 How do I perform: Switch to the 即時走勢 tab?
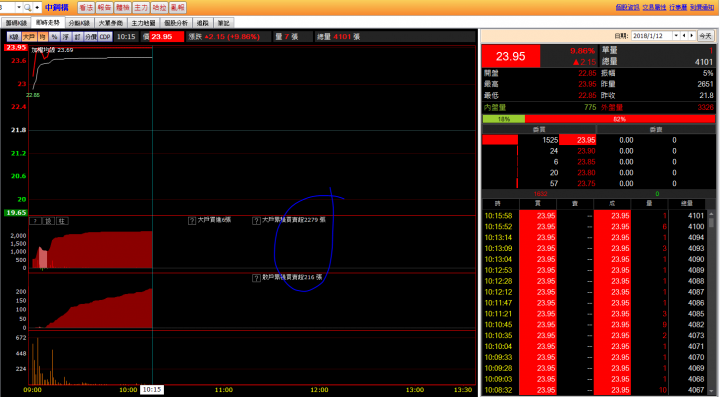click(48, 22)
